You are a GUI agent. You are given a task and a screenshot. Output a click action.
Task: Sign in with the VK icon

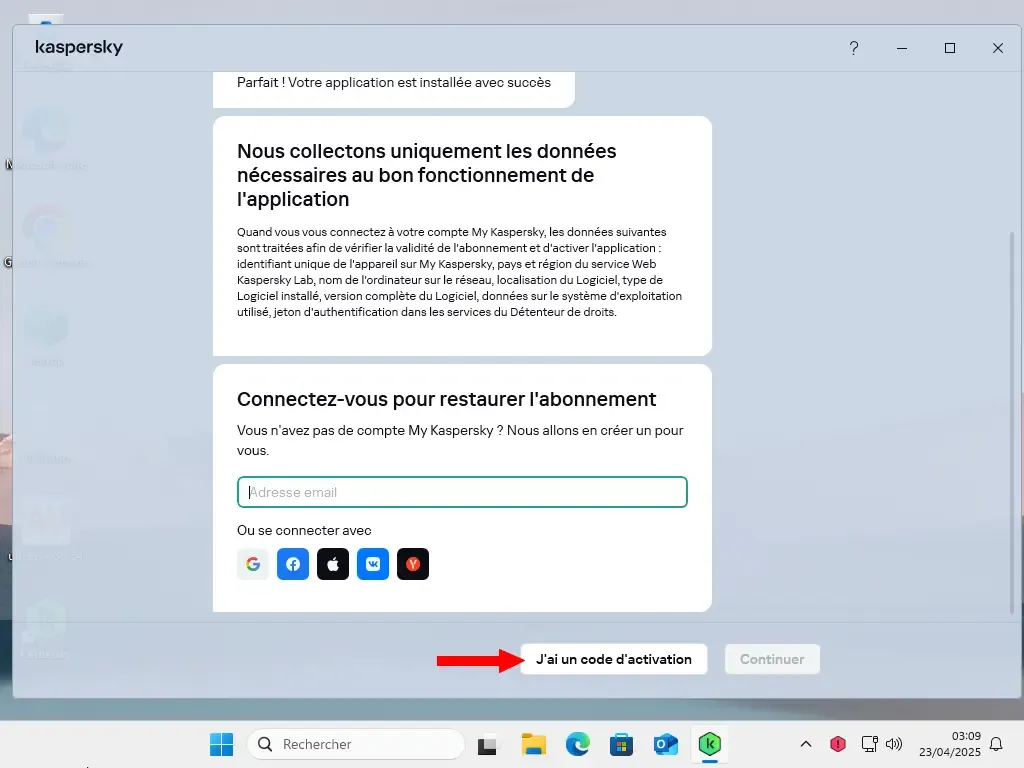click(373, 564)
